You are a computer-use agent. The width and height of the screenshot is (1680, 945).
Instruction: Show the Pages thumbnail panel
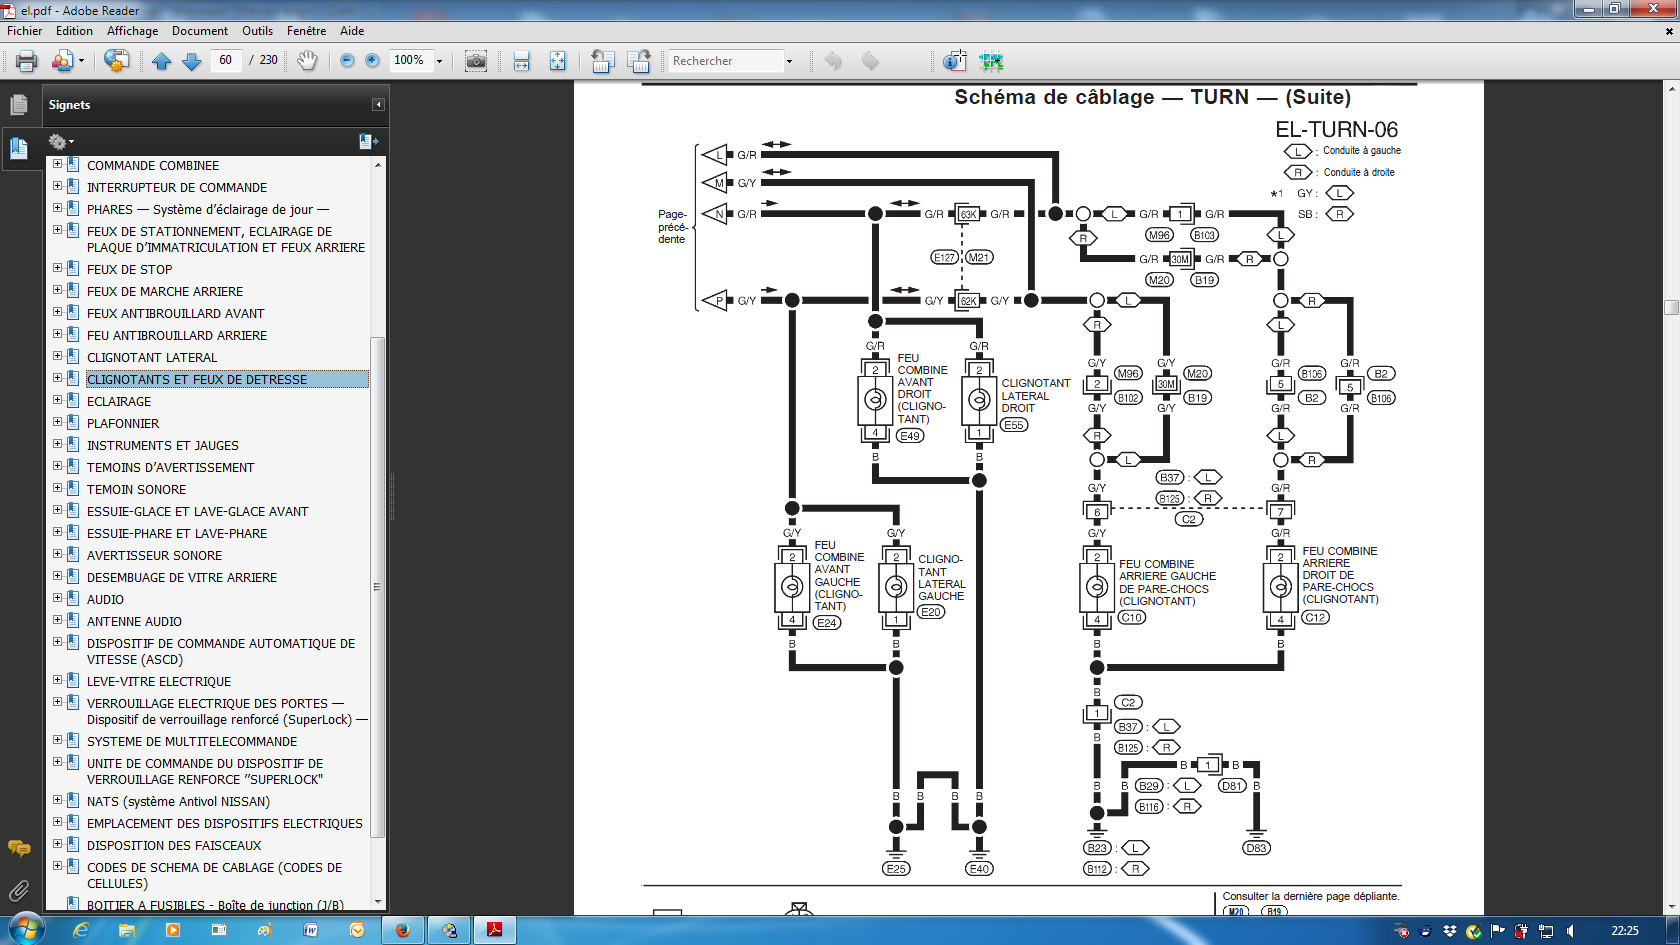coord(19,105)
